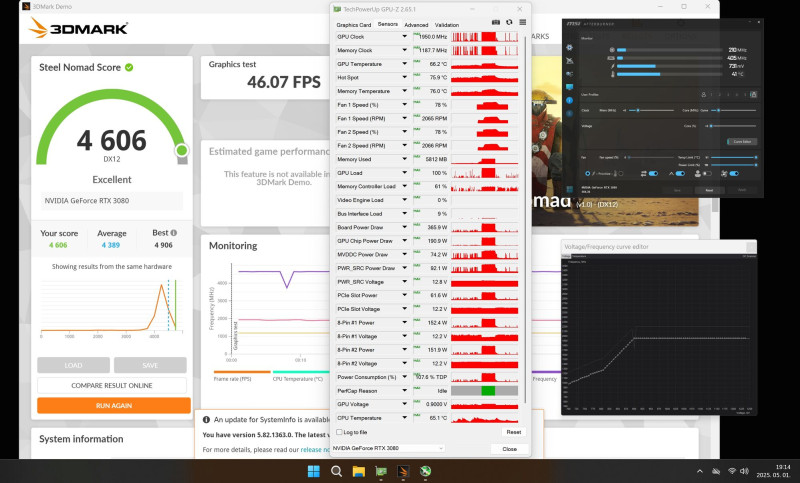Click GPU-Z sensors vertical scrollbar
The image size is (800, 483).
tap(526, 219)
